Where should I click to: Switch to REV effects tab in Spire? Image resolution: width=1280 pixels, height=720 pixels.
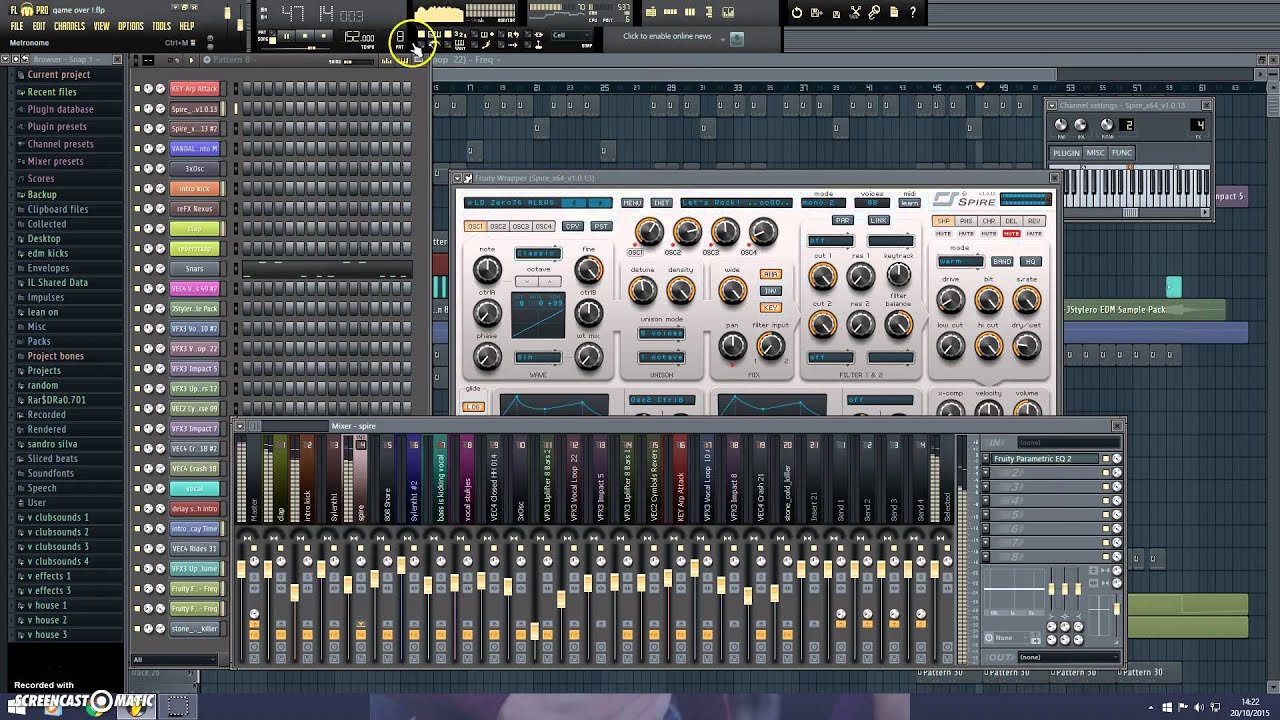[1034, 221]
